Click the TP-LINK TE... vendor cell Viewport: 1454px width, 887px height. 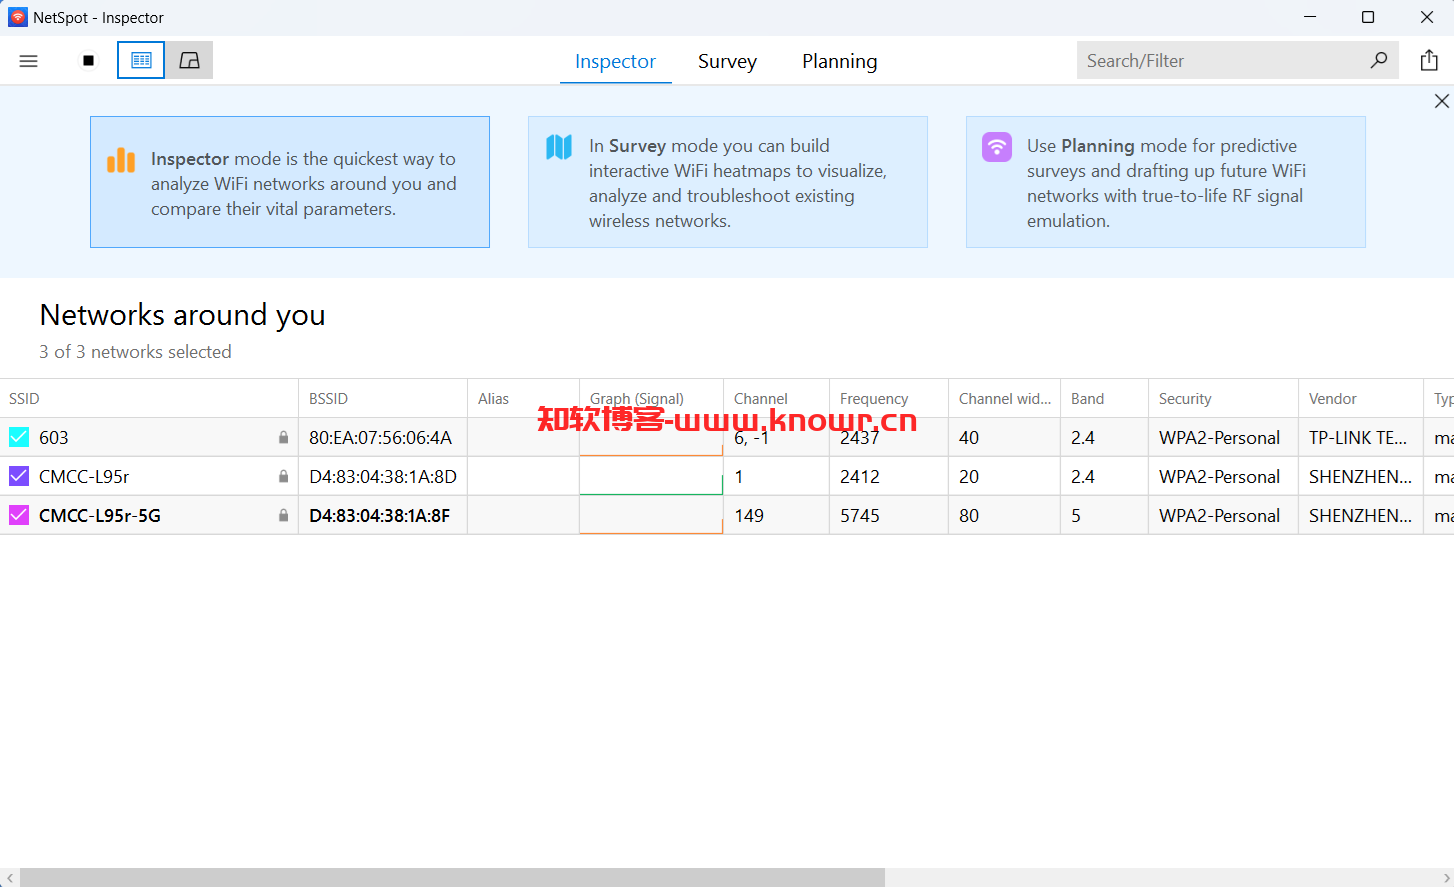[1360, 437]
